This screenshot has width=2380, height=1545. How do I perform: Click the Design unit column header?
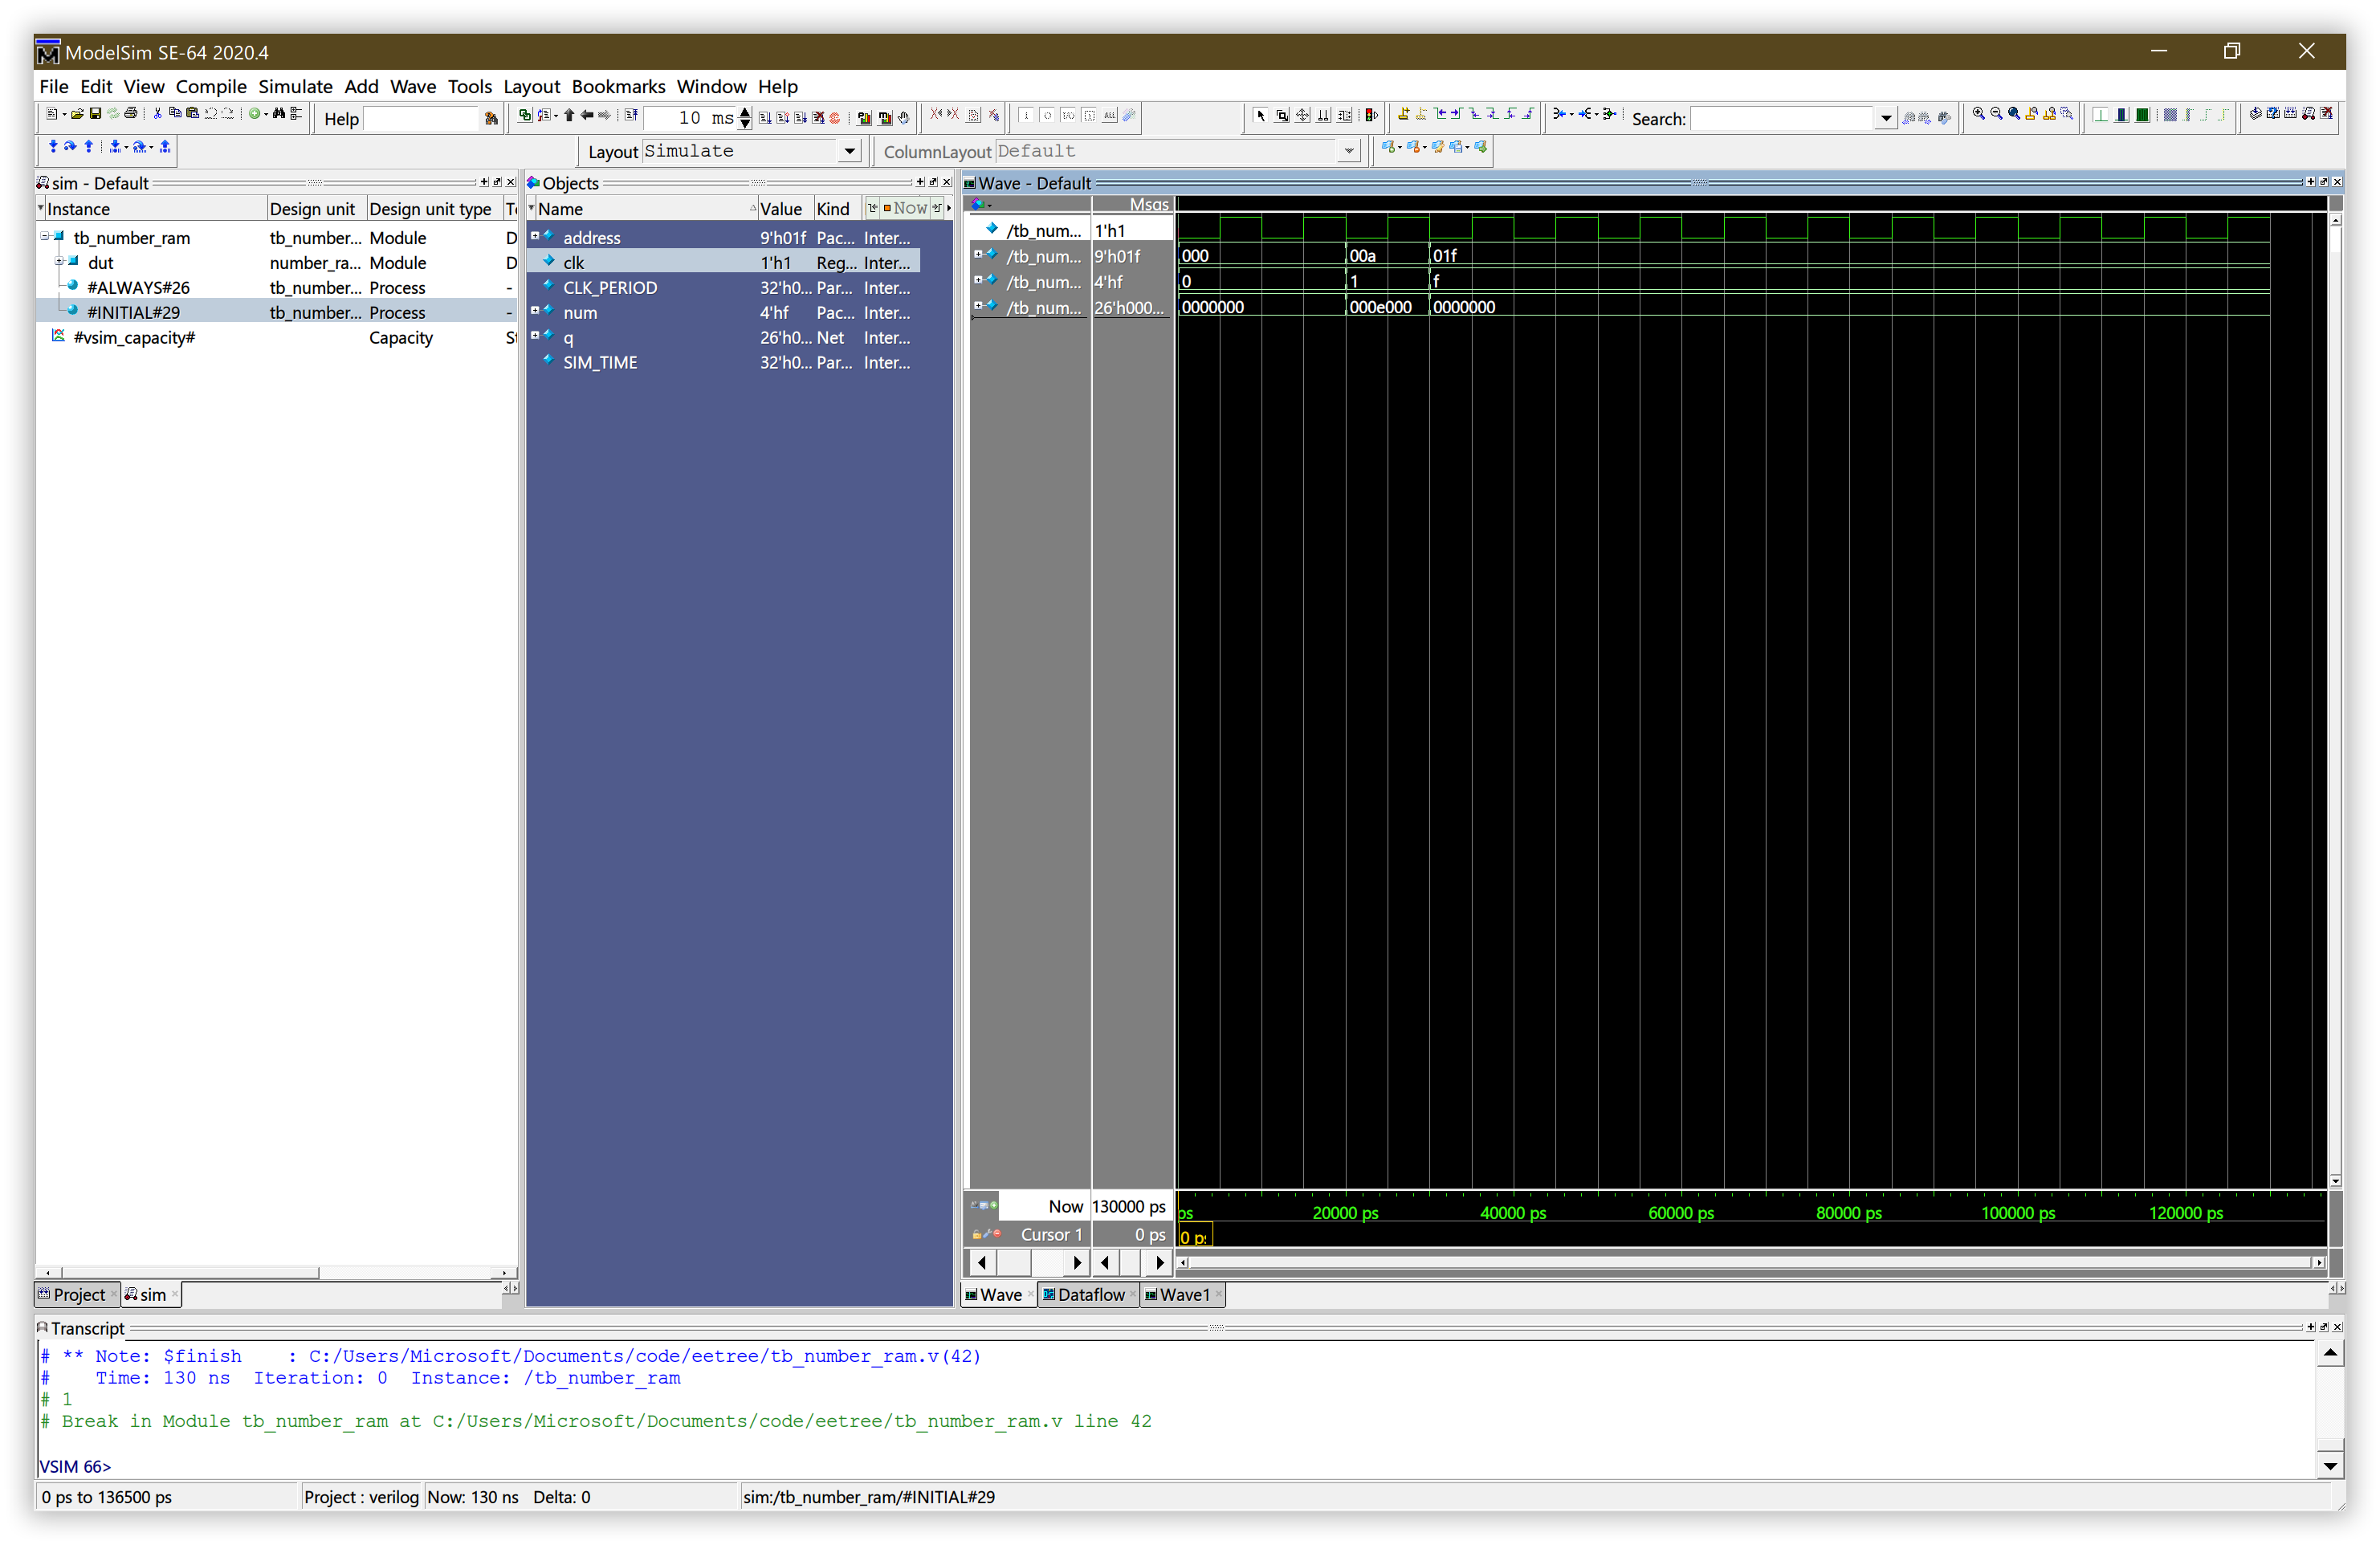312,209
